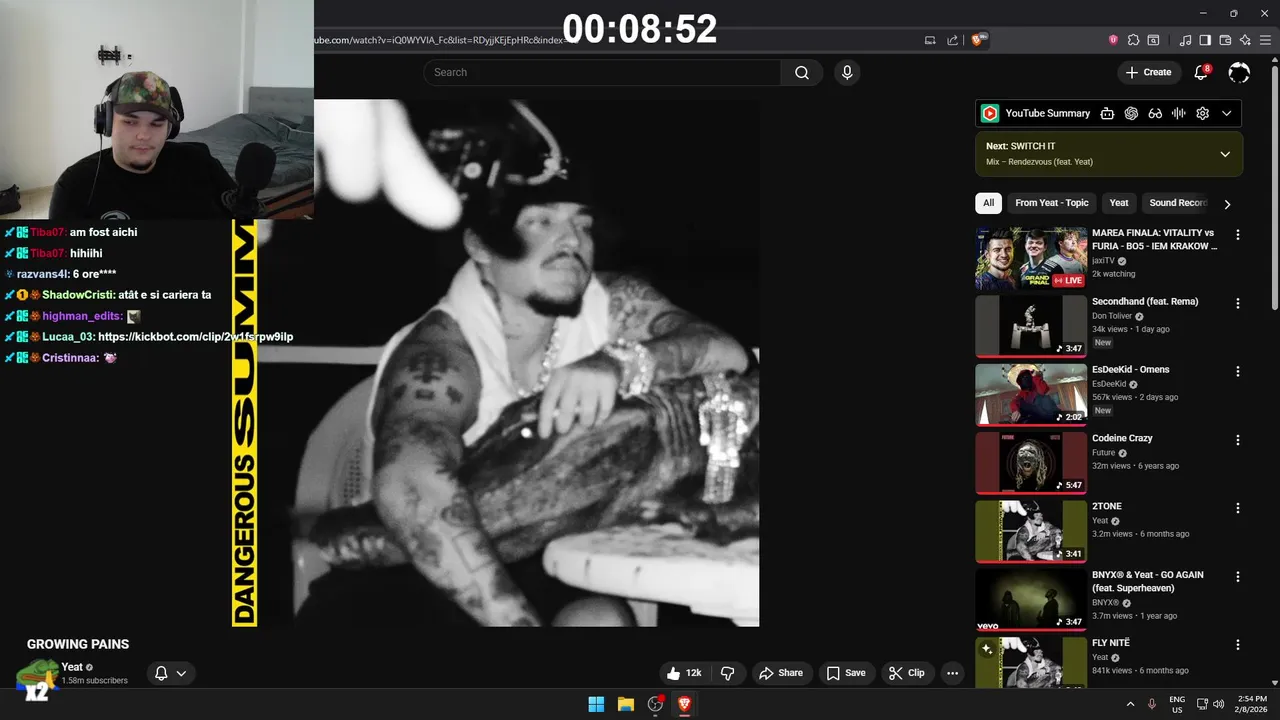Click the Clip button
Viewport: 1280px width, 720px height.
pos(907,673)
